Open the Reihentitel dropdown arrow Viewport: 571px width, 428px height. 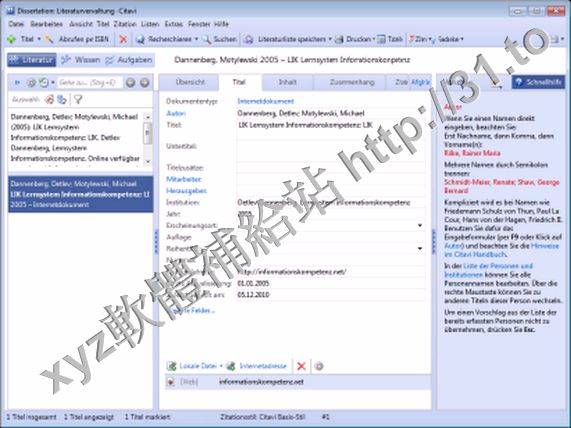click(420, 249)
